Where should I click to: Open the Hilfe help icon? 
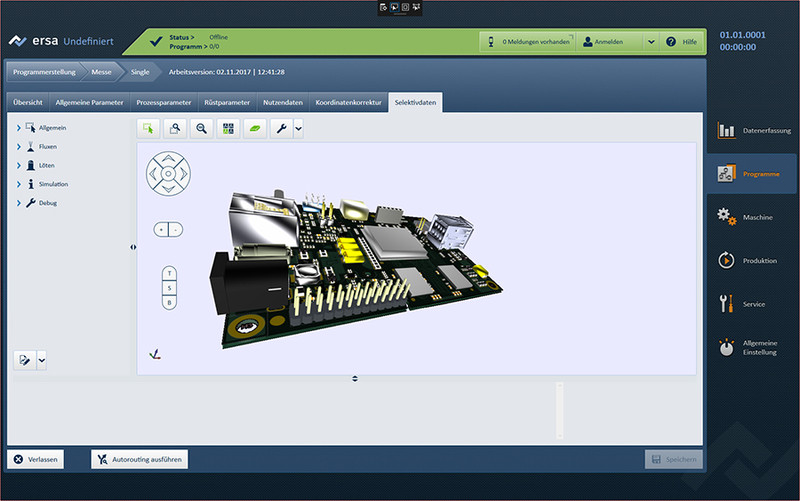[x=683, y=42]
